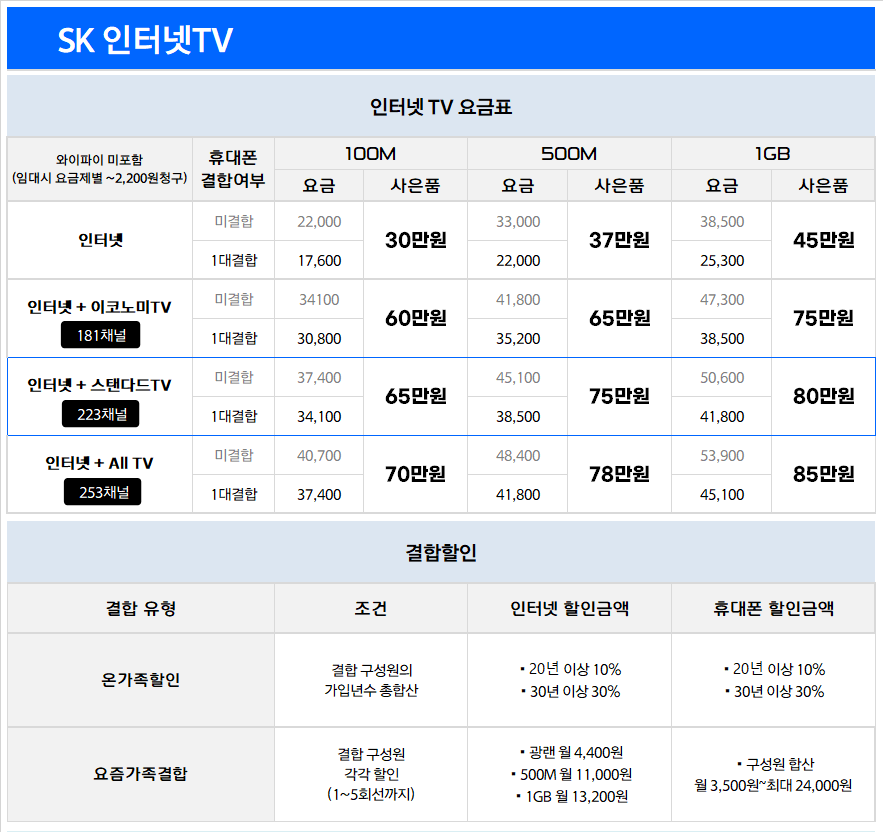Click the 47,300 price cell
Screen dimensions: 883x832
[722, 300]
